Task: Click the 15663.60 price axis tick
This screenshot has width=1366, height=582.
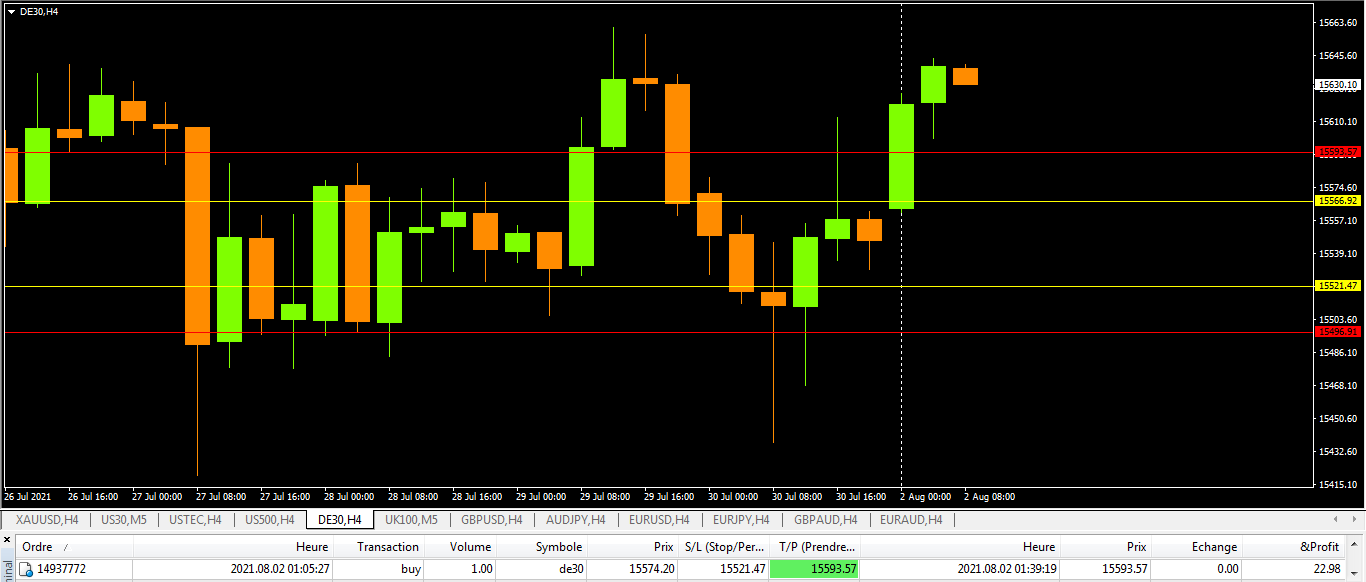Action: (1338, 22)
